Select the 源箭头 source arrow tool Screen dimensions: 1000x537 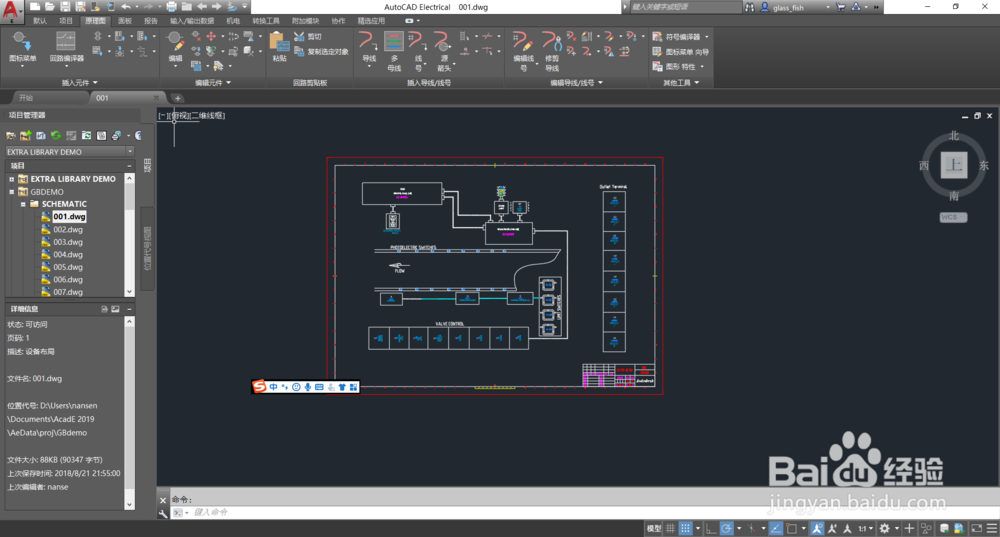tap(443, 51)
